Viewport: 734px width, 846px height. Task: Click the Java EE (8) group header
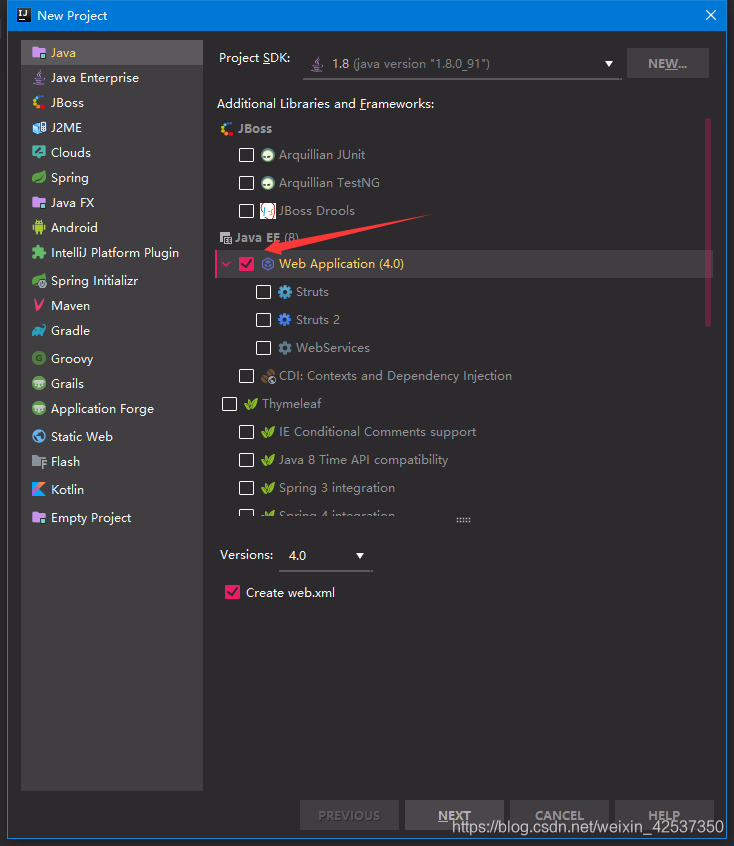click(x=259, y=237)
